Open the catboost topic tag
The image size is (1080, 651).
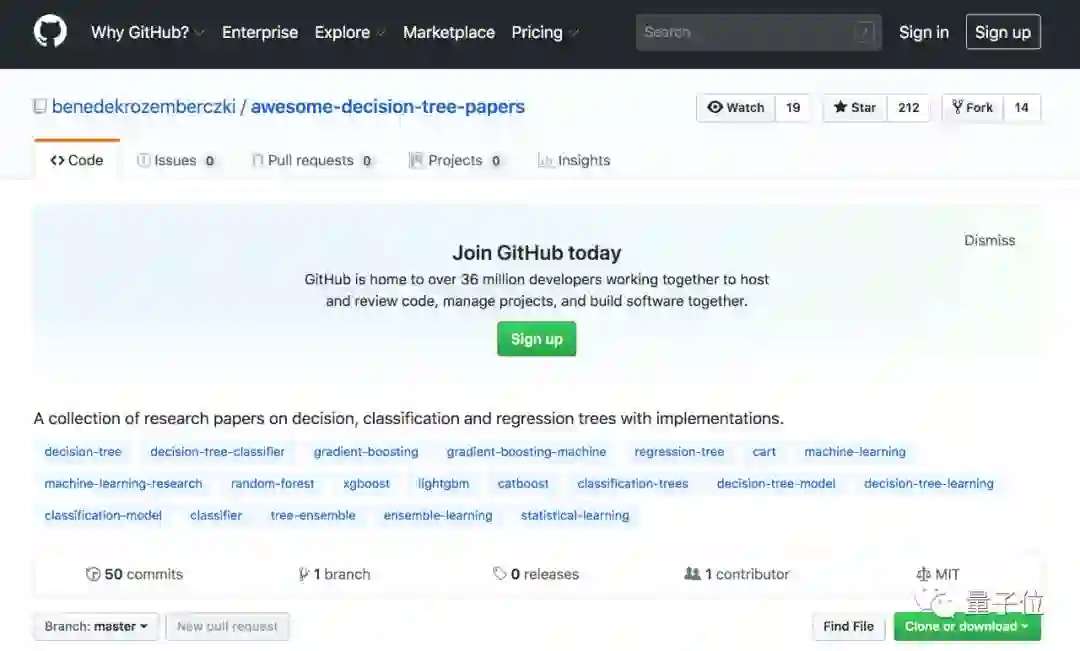[523, 484]
